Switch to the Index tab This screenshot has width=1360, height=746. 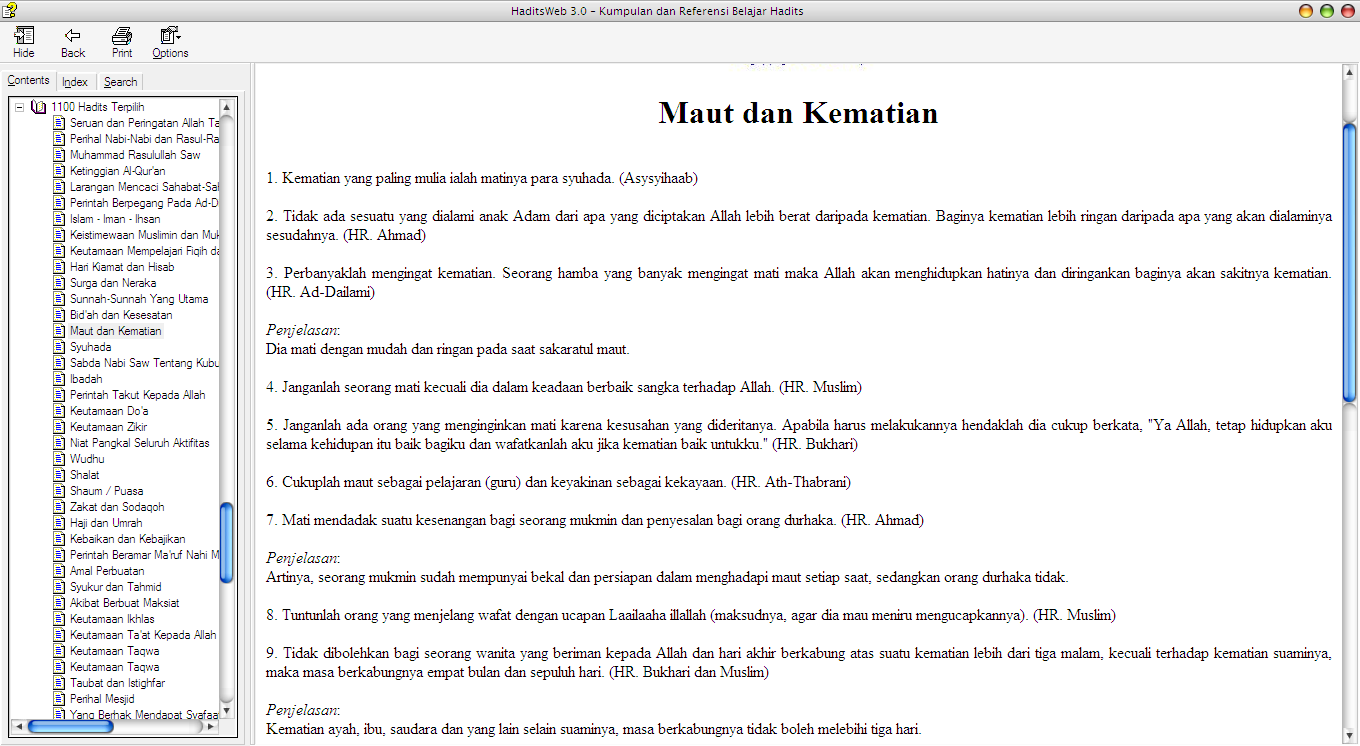coord(75,82)
